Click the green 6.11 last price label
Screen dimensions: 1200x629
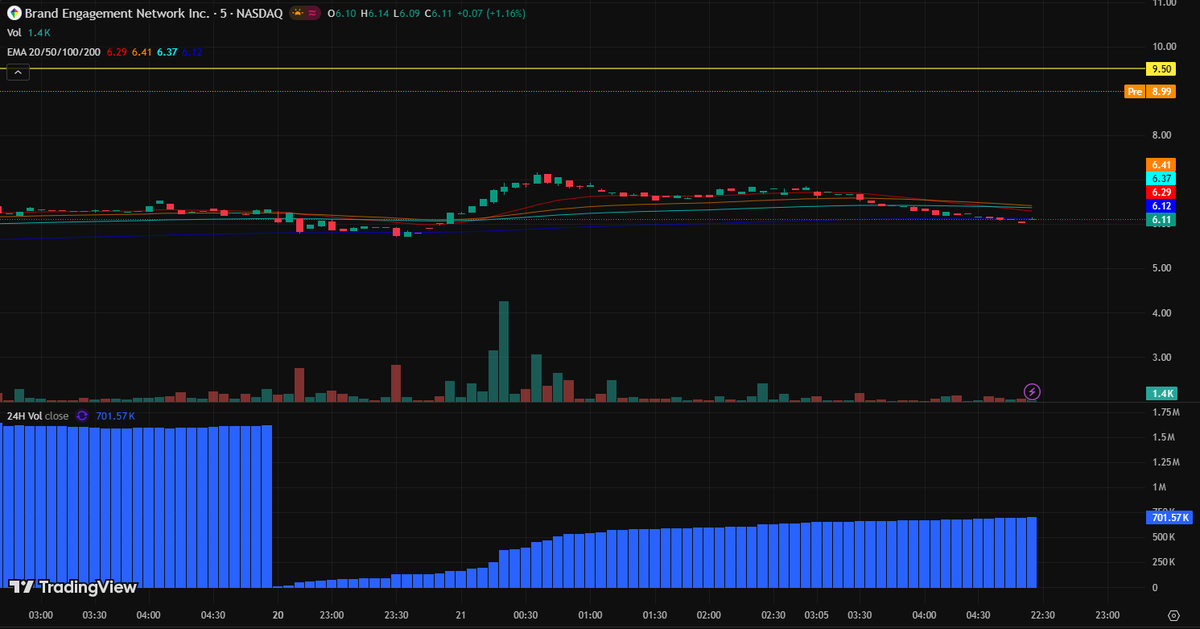coord(1161,220)
